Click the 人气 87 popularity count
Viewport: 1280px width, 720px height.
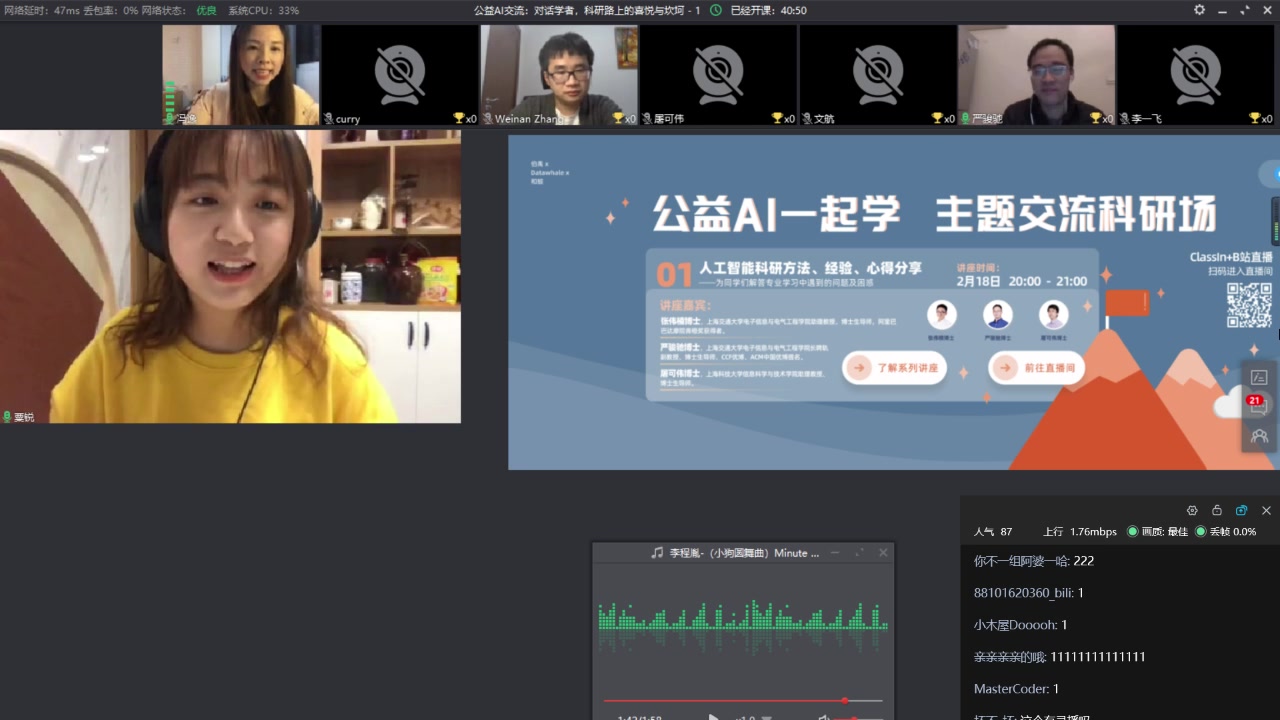(x=993, y=531)
